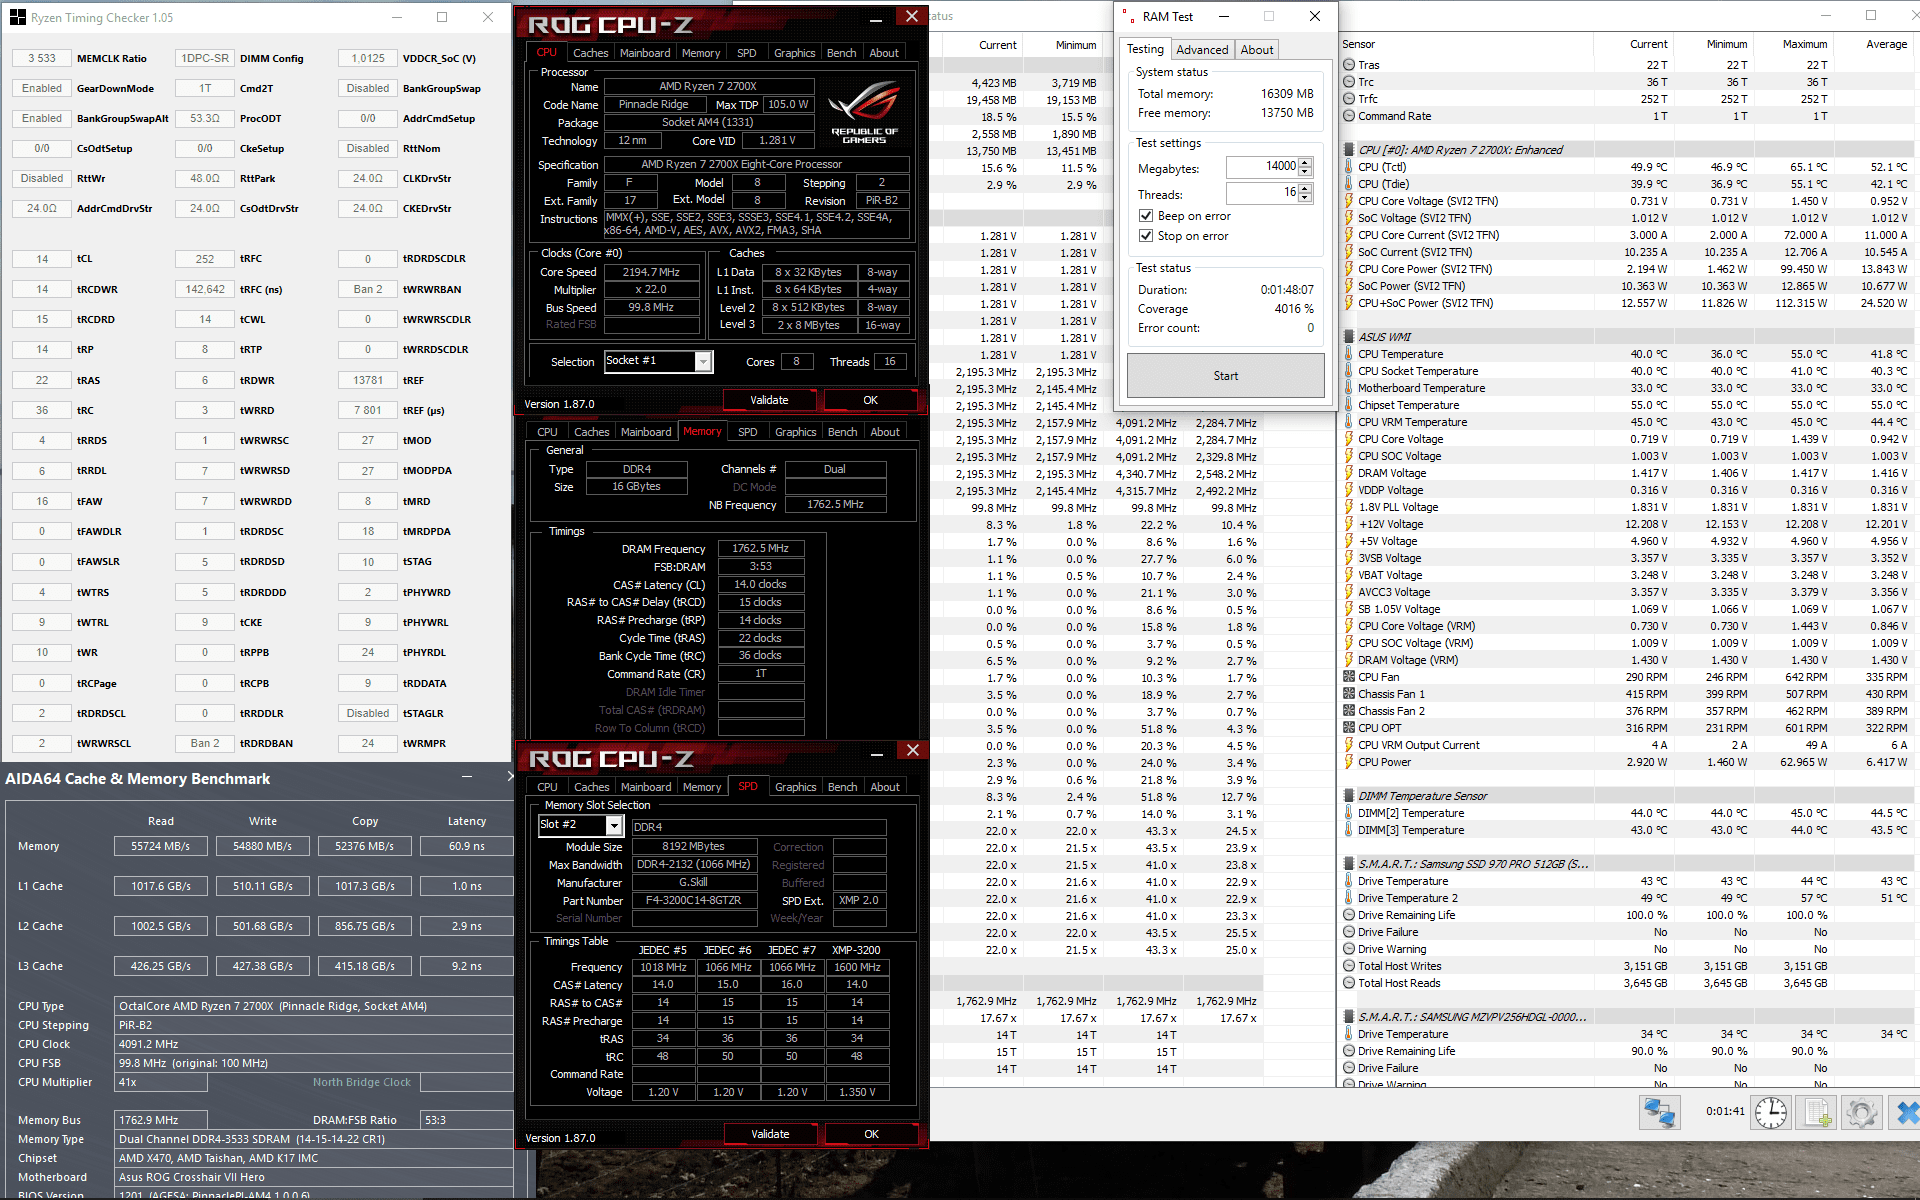Click the RAM Test title bar icon
This screenshot has height=1200, width=1920.
[1129, 17]
